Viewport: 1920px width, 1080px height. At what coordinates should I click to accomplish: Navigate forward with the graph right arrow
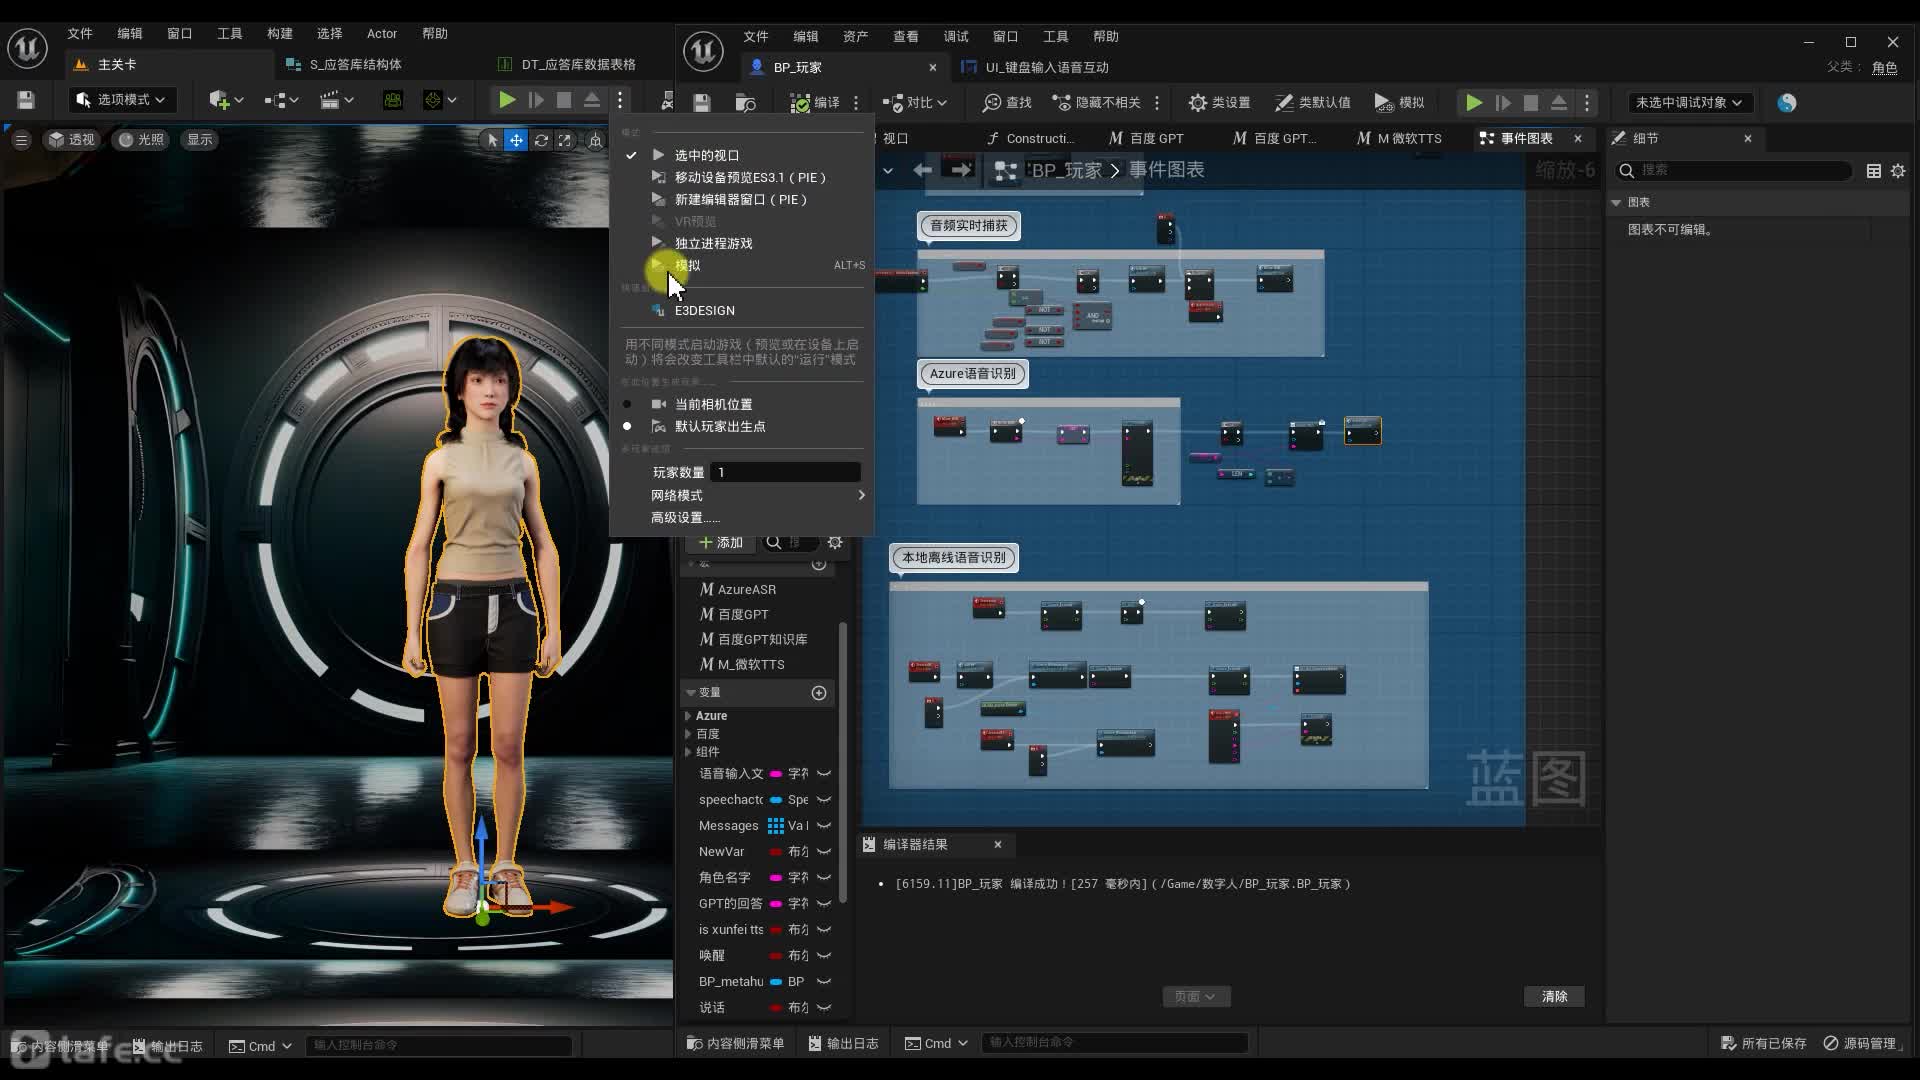tap(961, 170)
